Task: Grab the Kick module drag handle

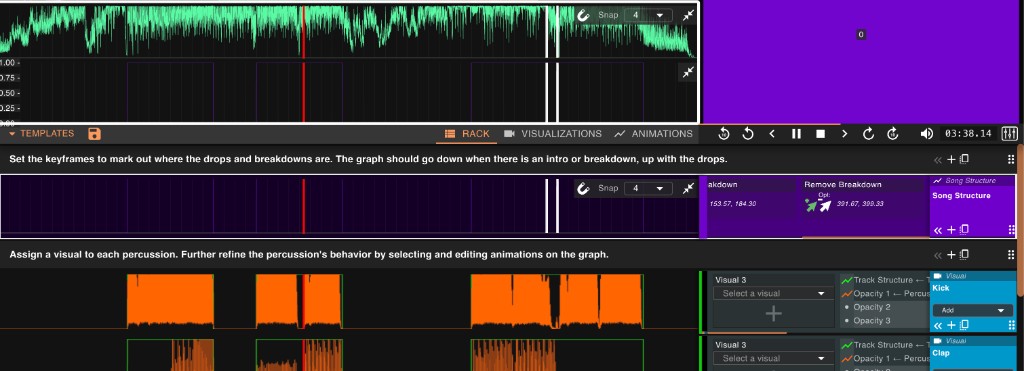Action: (x=1012, y=325)
